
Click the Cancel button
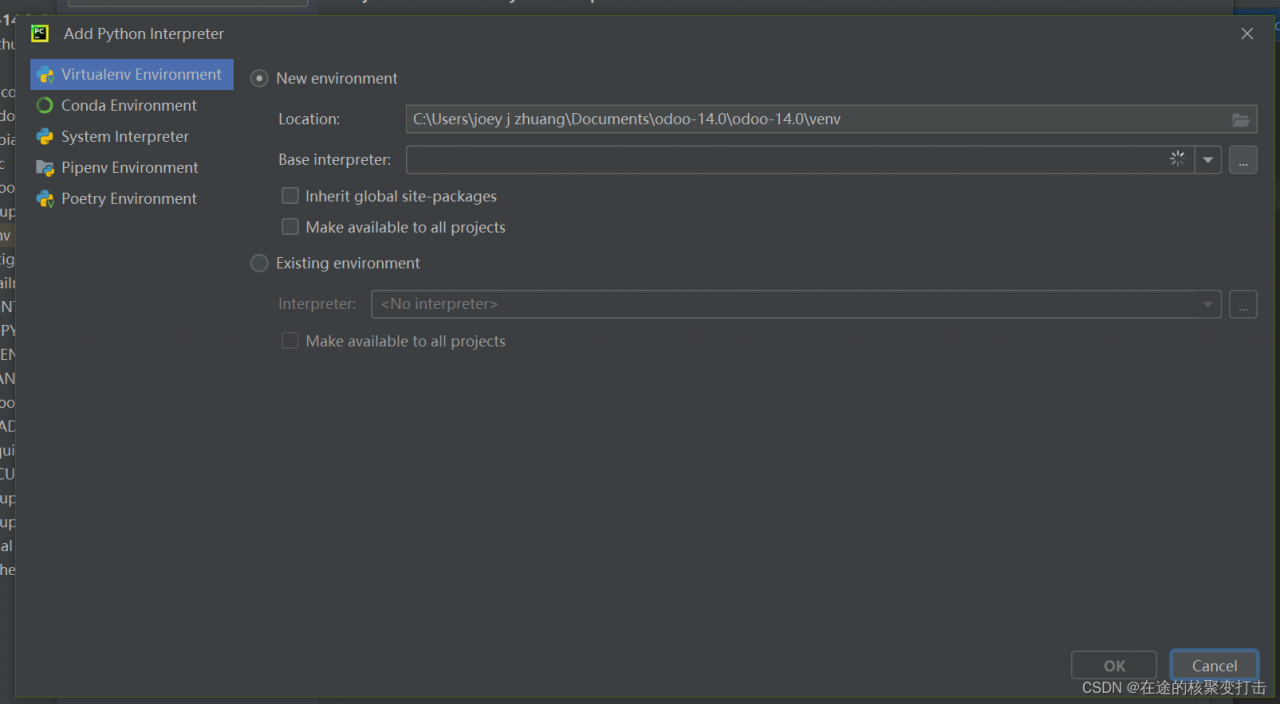pyautogui.click(x=1214, y=666)
